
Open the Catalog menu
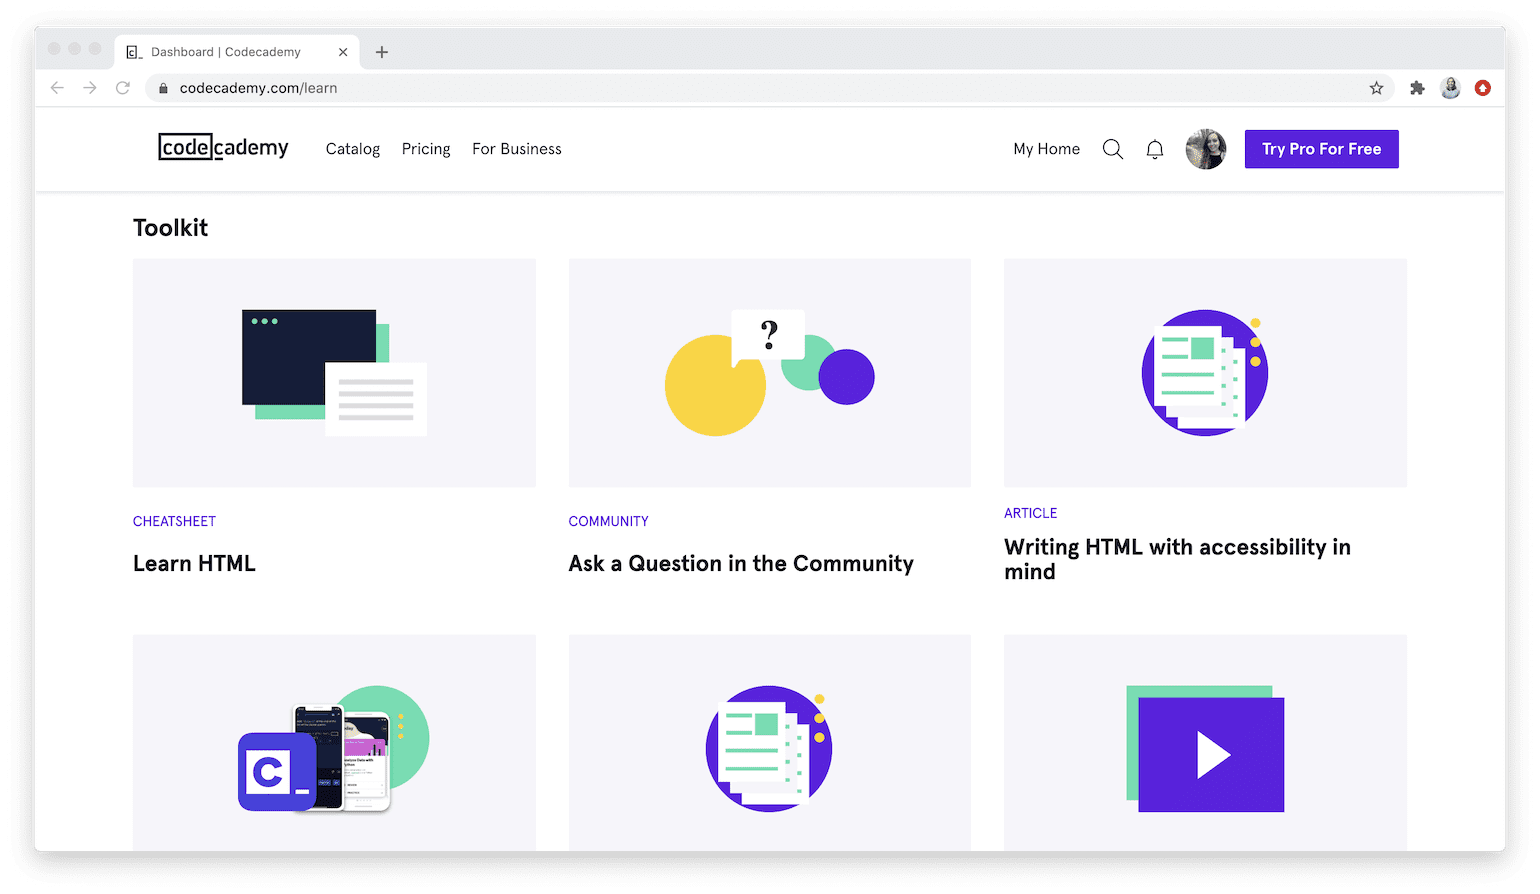click(352, 148)
